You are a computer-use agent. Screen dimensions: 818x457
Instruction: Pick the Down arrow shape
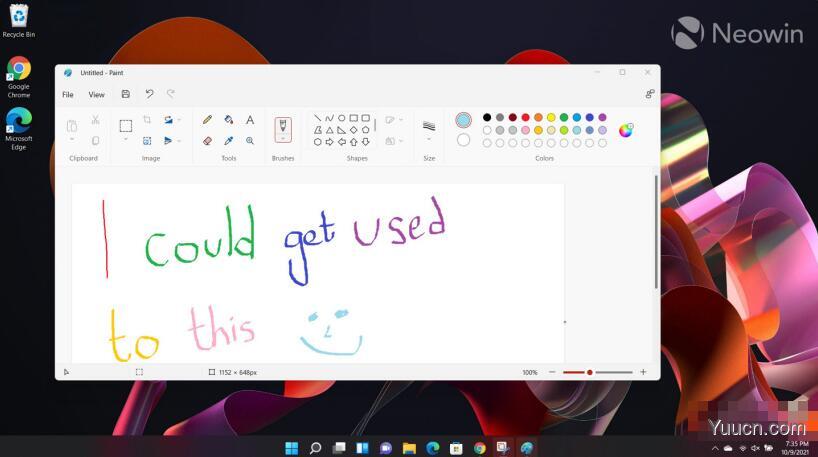click(366, 142)
